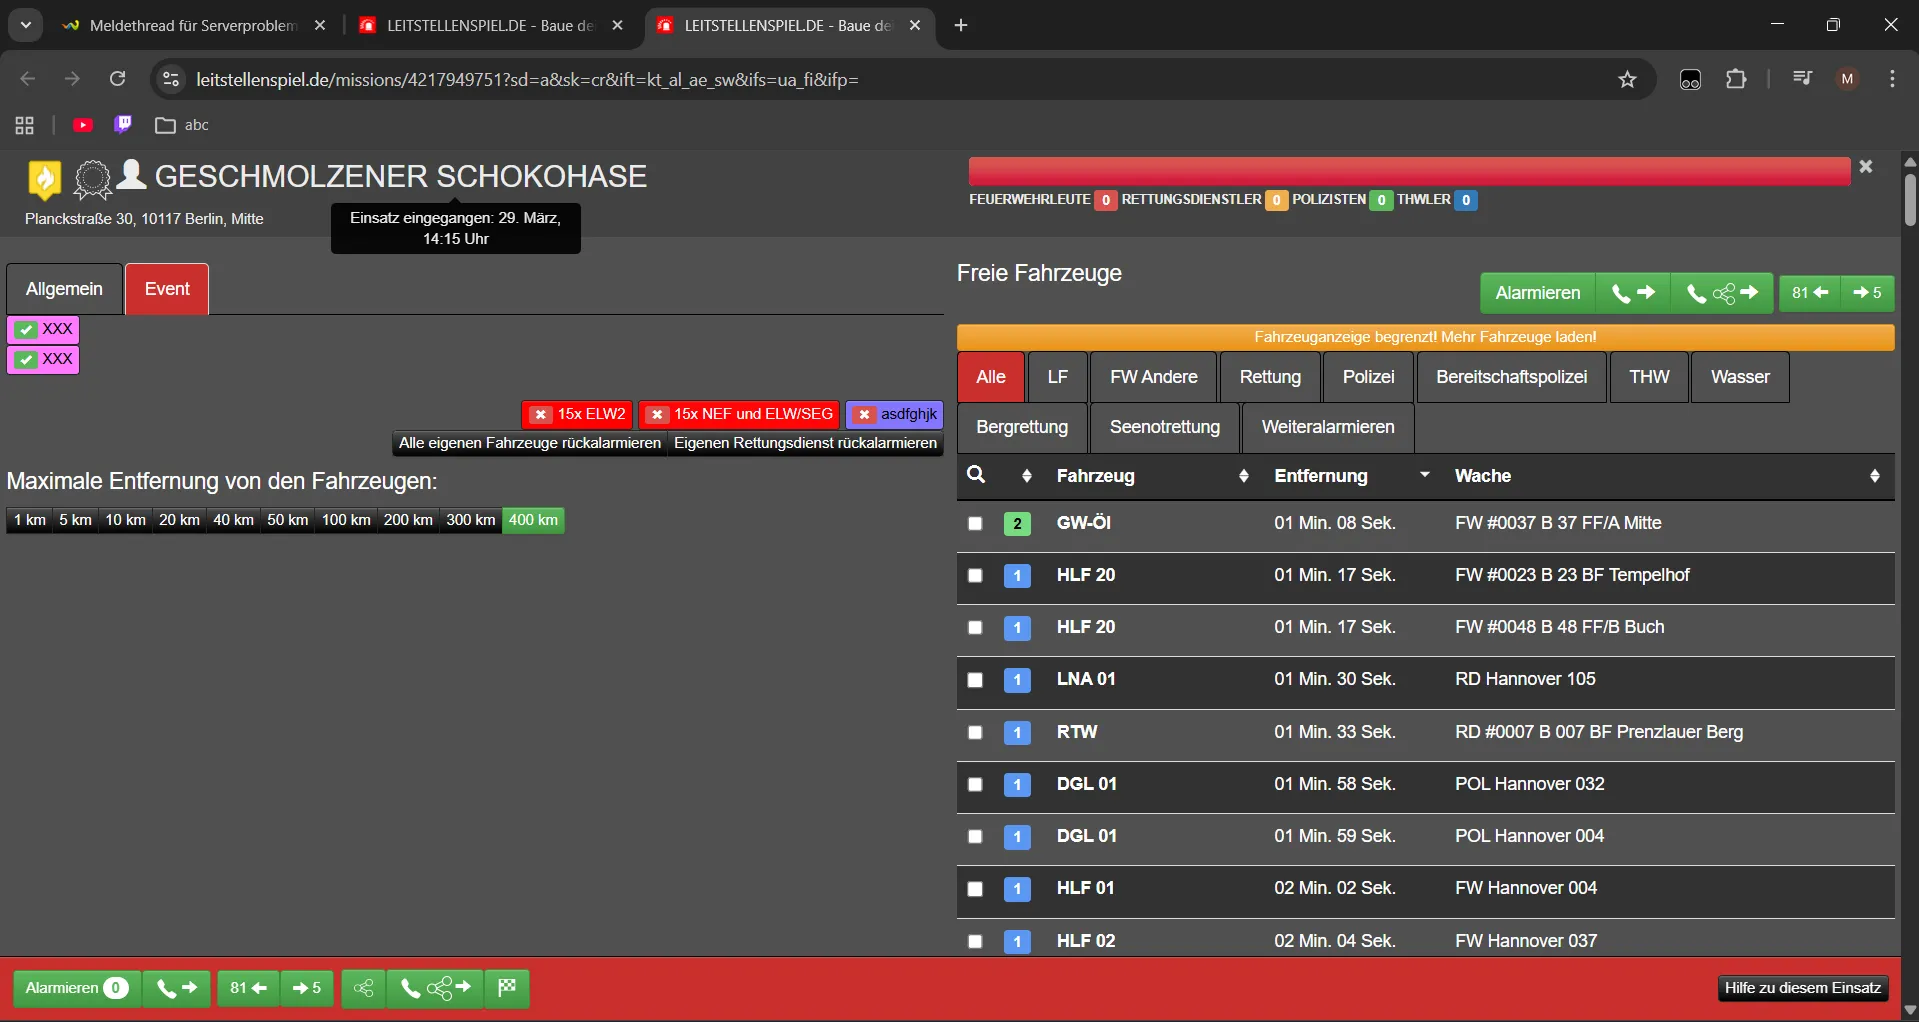Open the Event tab
Viewport: 1919px width, 1022px height.
[x=167, y=289]
